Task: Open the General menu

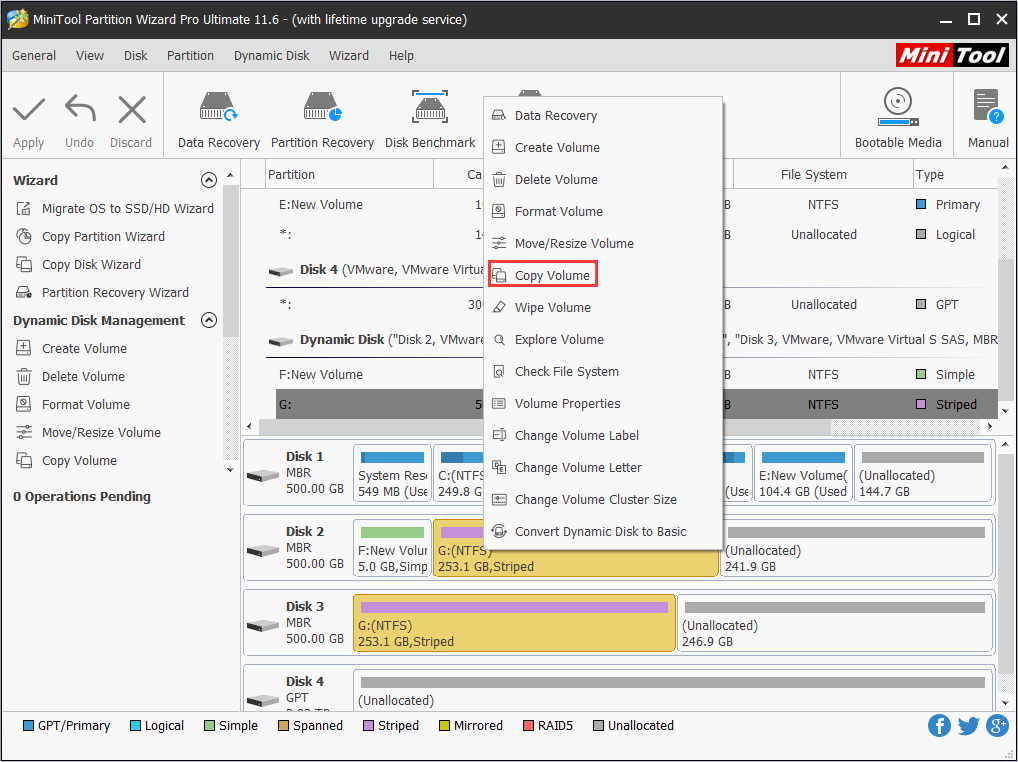Action: (x=34, y=56)
